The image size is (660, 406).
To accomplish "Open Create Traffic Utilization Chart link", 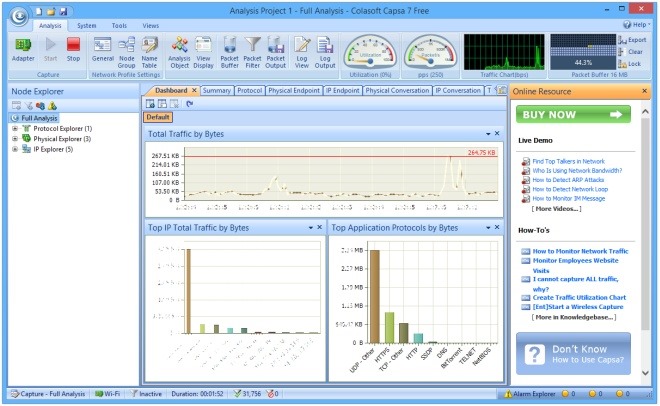I will [x=579, y=297].
